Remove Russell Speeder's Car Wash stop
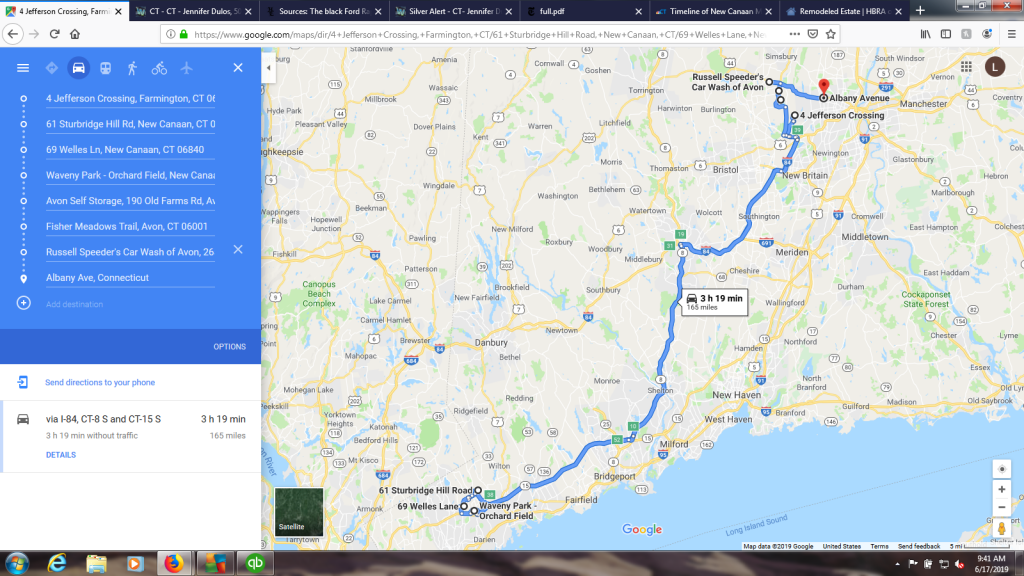1024x576 pixels. pyautogui.click(x=238, y=249)
